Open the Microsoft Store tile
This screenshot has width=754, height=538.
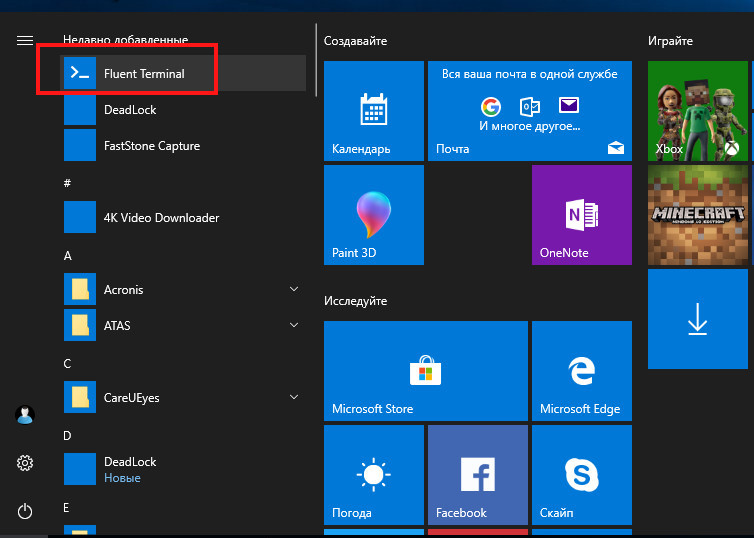pos(426,371)
